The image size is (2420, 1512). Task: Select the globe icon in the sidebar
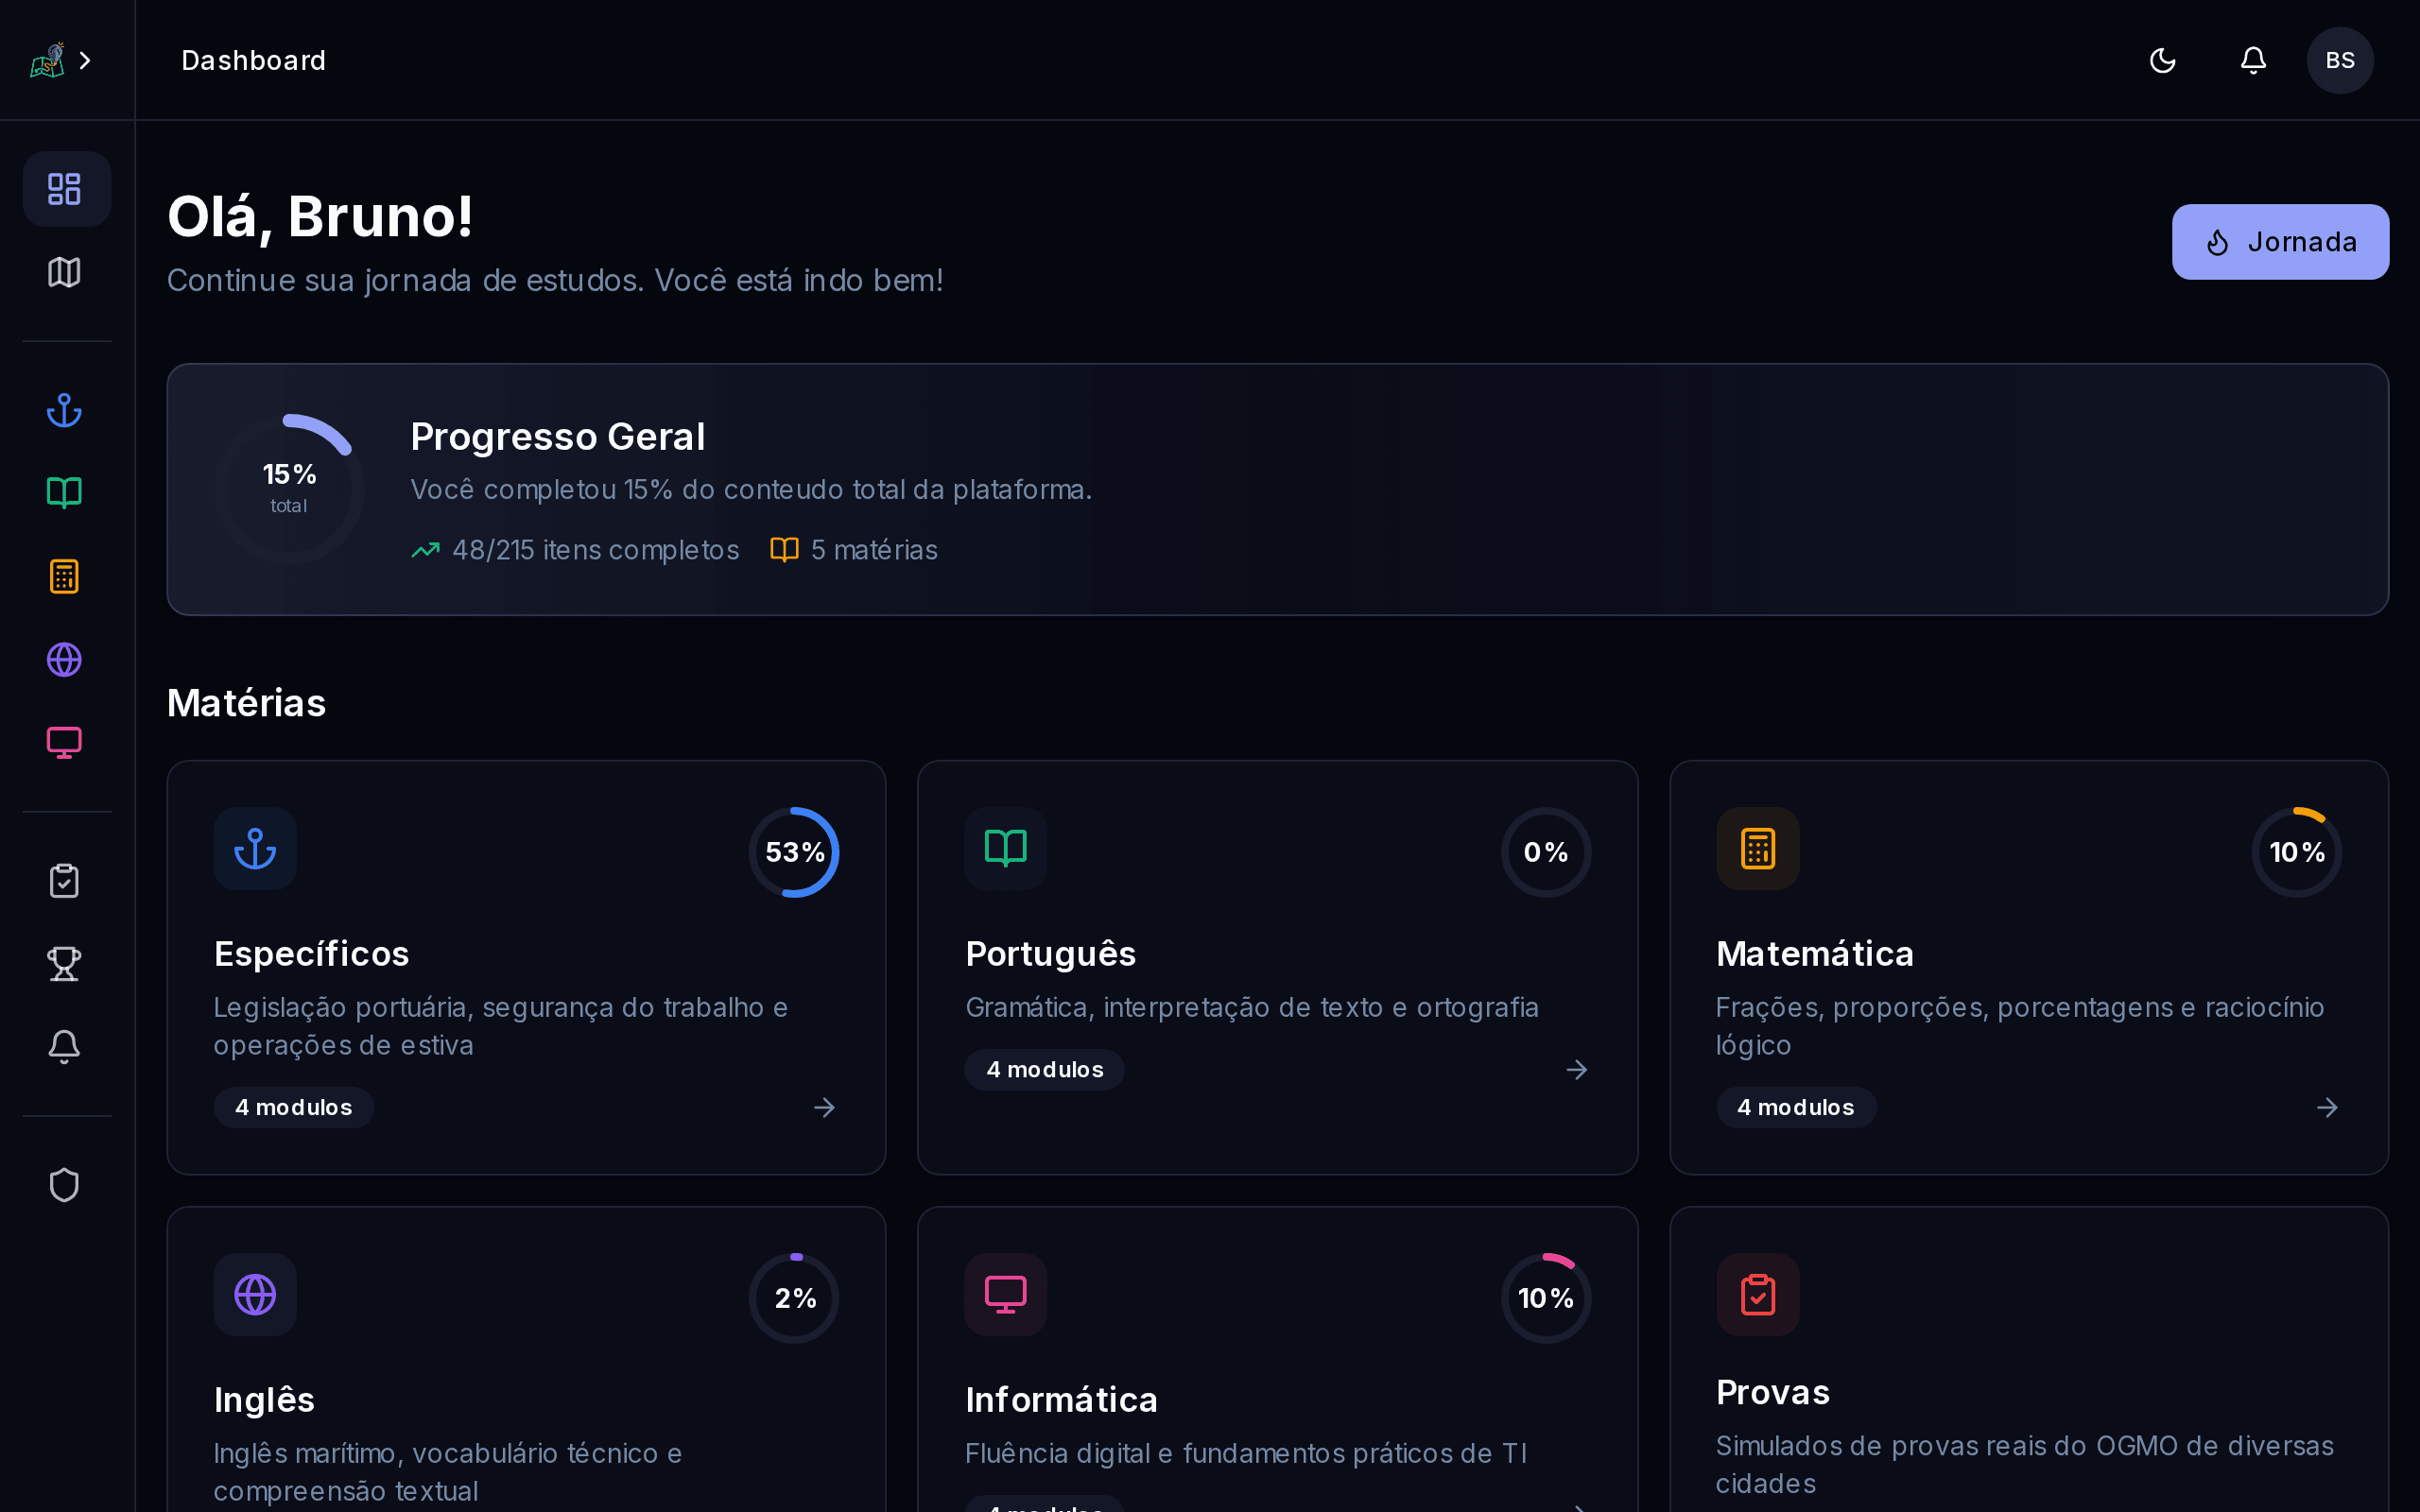pyautogui.click(x=64, y=659)
